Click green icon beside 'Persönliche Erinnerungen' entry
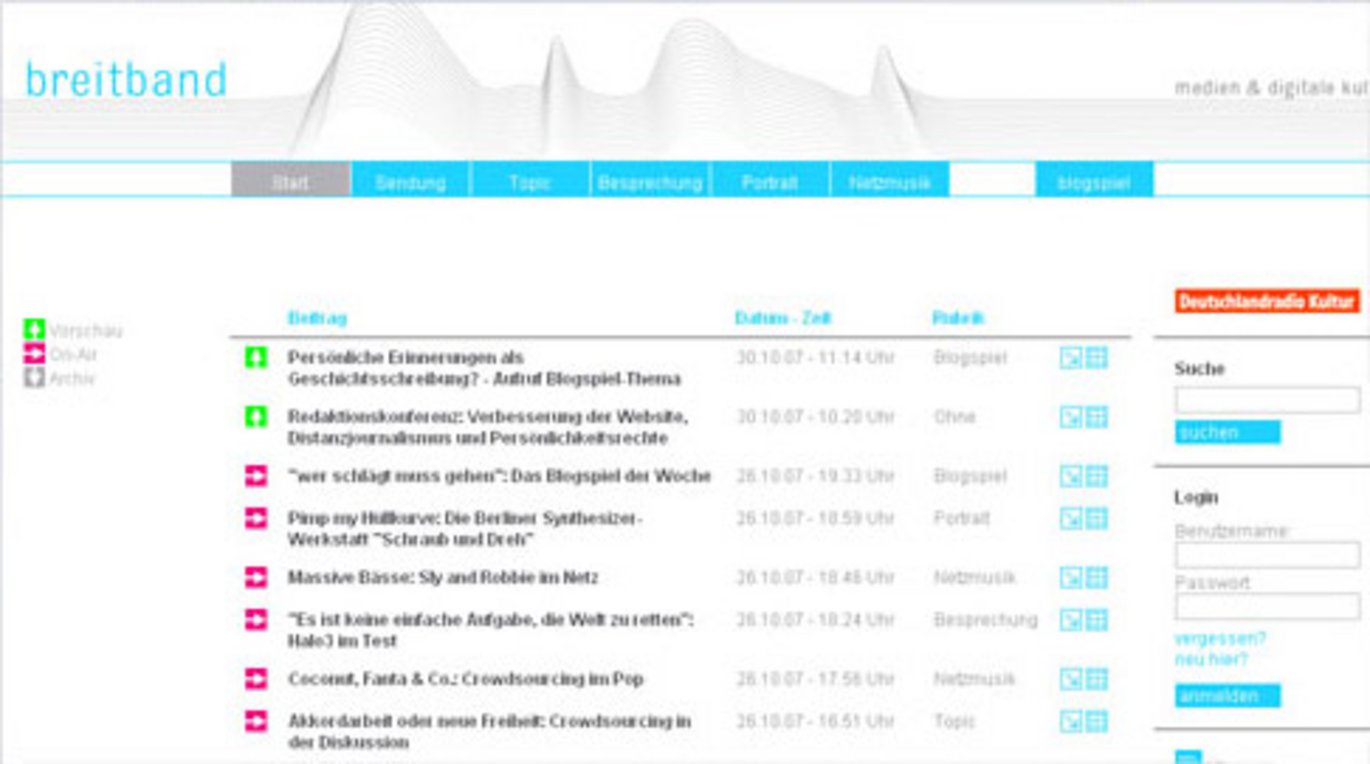Image resolution: width=1370 pixels, height=764 pixels. tap(256, 357)
